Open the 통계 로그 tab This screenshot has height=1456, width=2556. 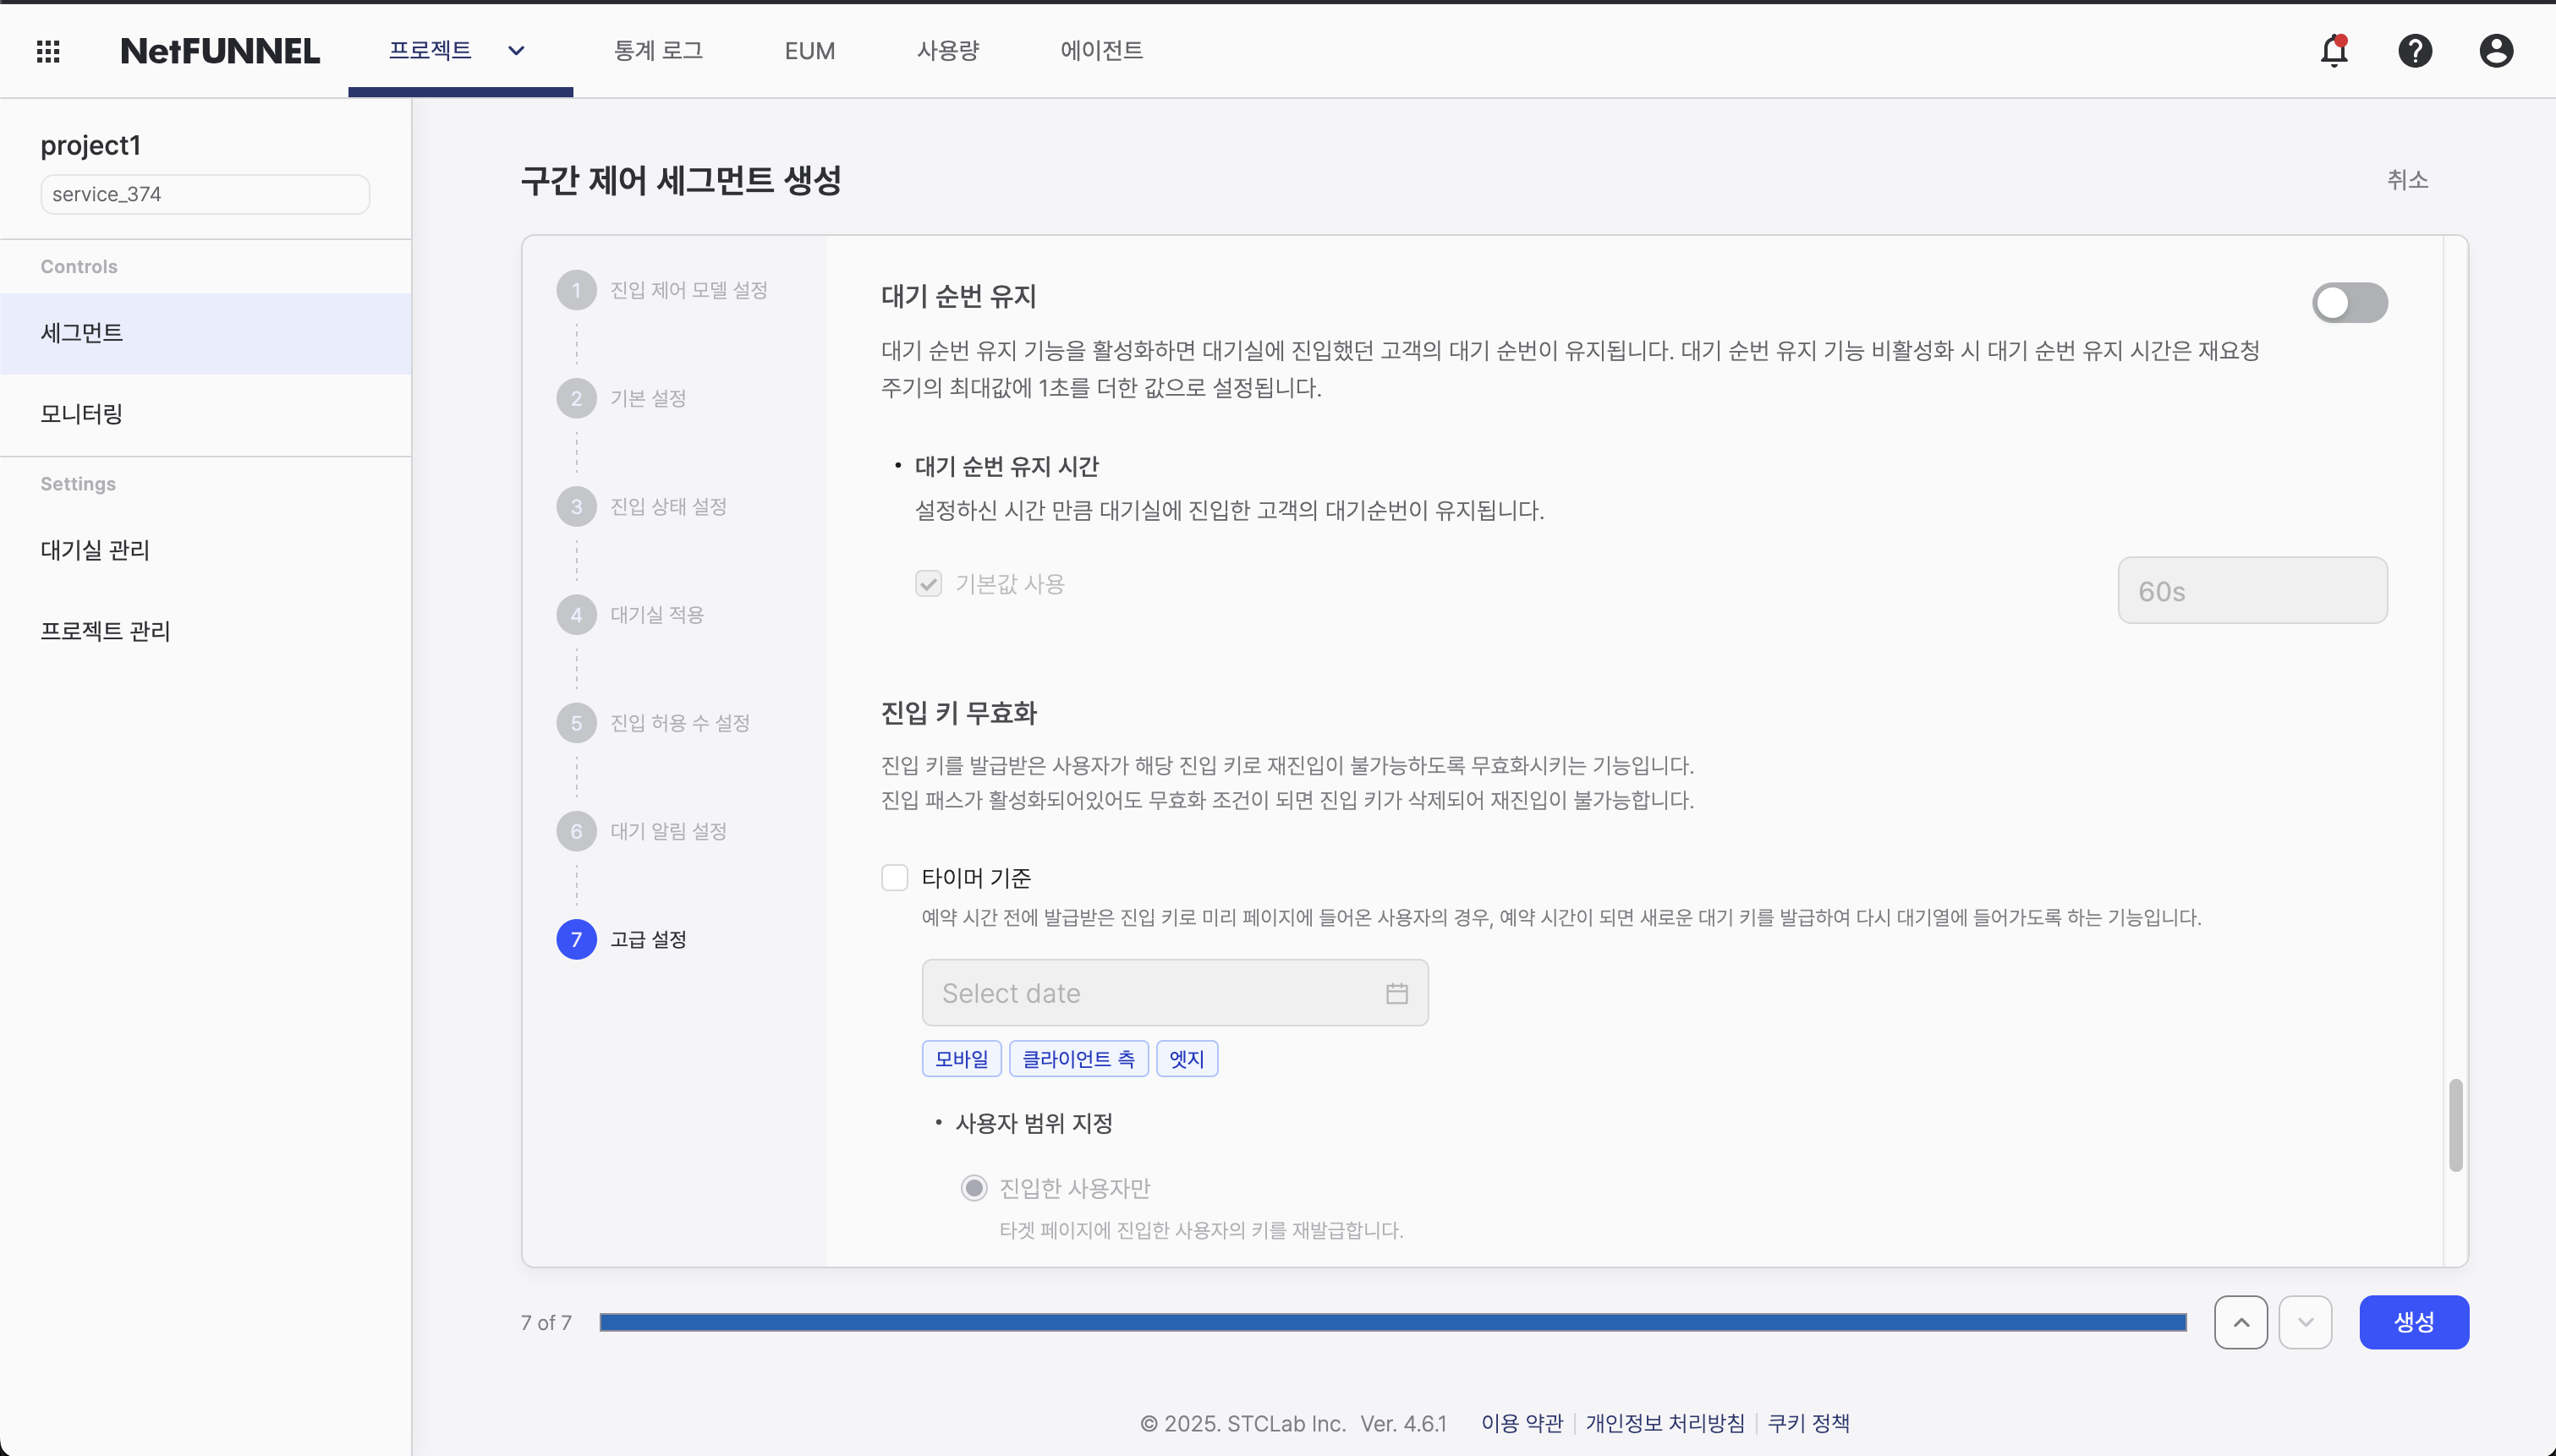pos(658,51)
